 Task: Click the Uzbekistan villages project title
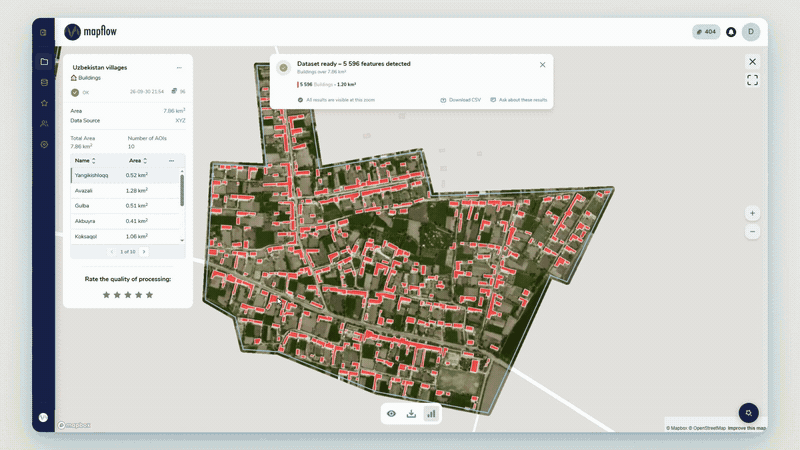(x=100, y=67)
